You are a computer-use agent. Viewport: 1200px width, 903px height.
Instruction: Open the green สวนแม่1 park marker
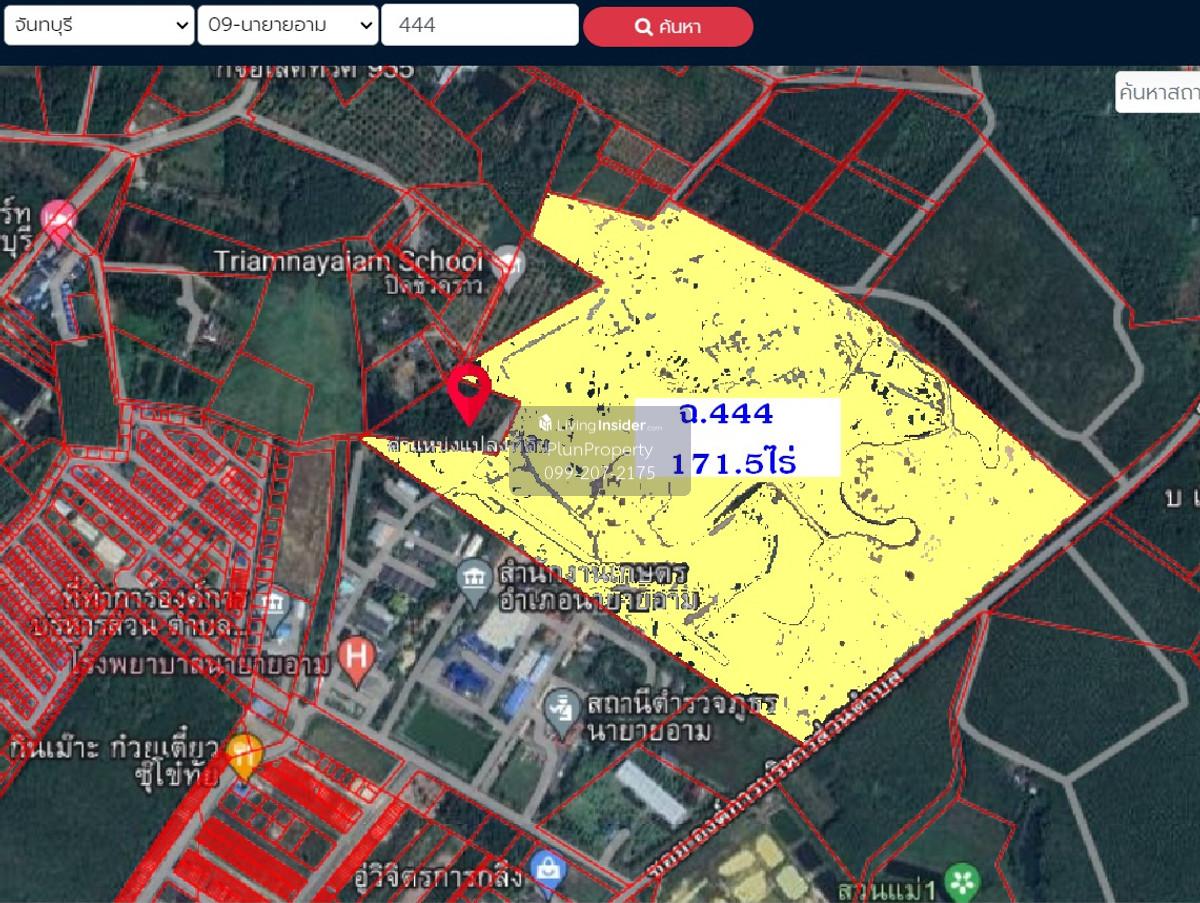962,881
